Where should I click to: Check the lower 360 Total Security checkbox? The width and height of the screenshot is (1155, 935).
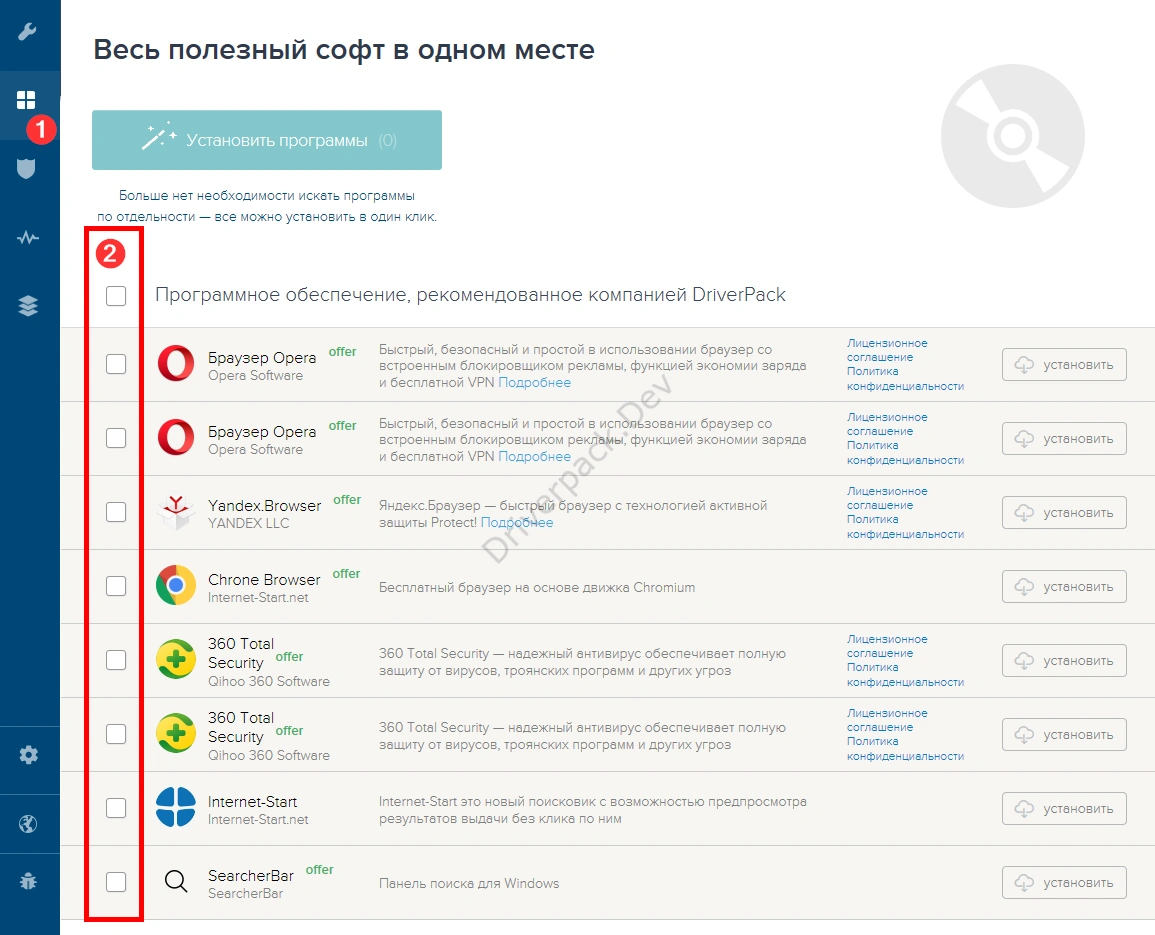tap(116, 734)
